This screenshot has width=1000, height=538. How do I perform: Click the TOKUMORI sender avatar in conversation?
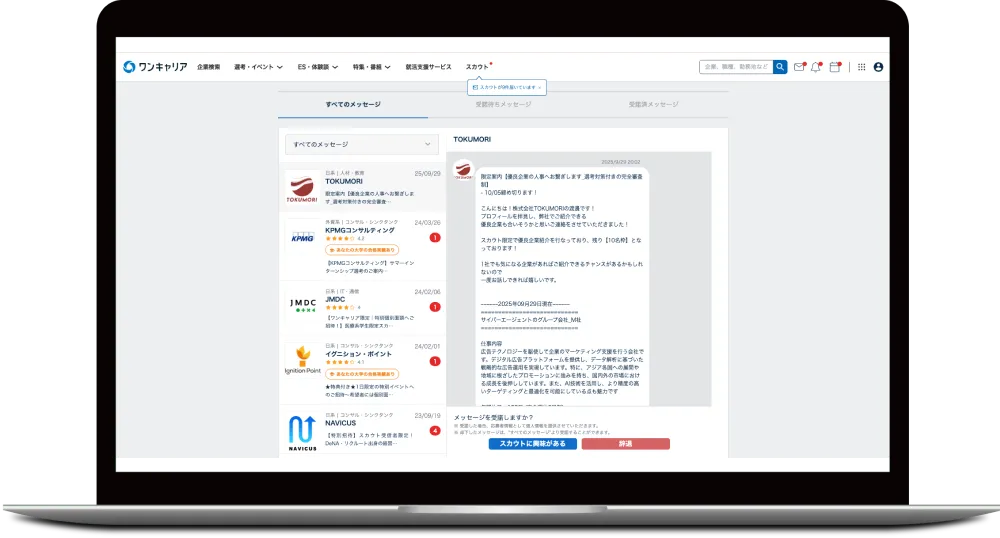click(x=464, y=171)
